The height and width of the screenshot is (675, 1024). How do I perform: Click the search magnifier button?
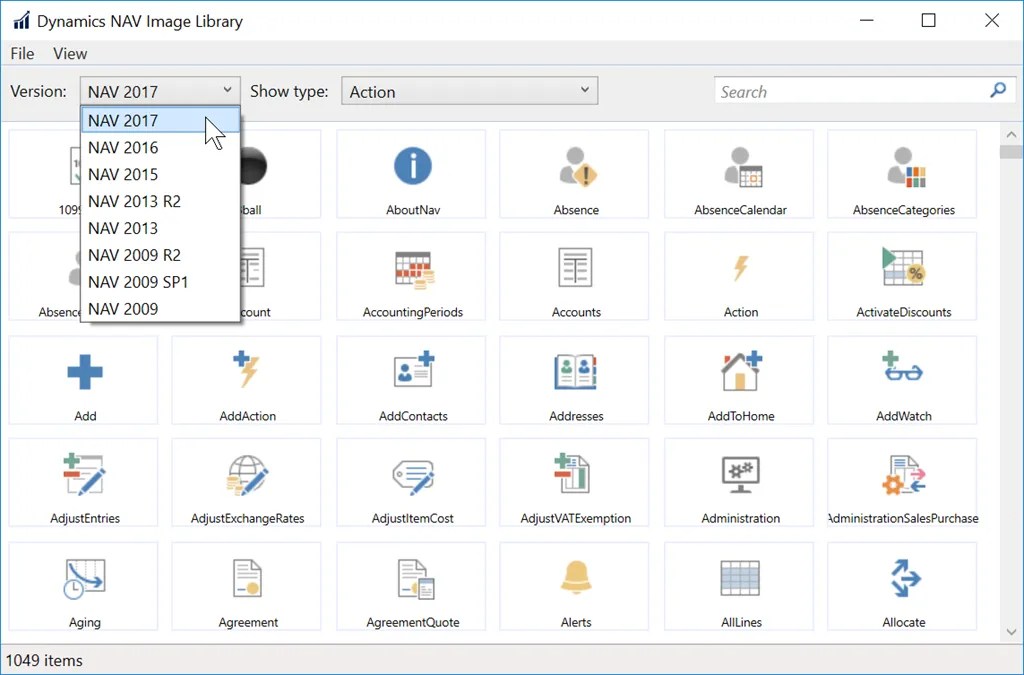(998, 90)
